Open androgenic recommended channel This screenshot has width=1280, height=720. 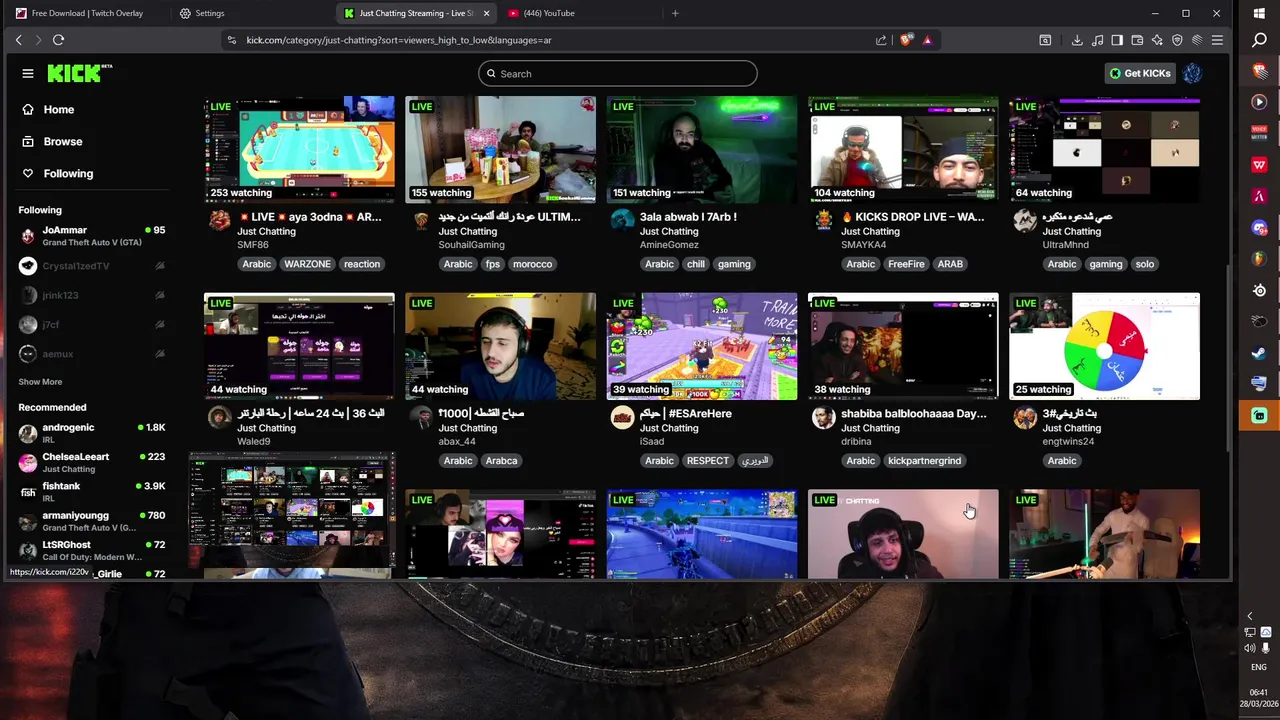tap(91, 433)
